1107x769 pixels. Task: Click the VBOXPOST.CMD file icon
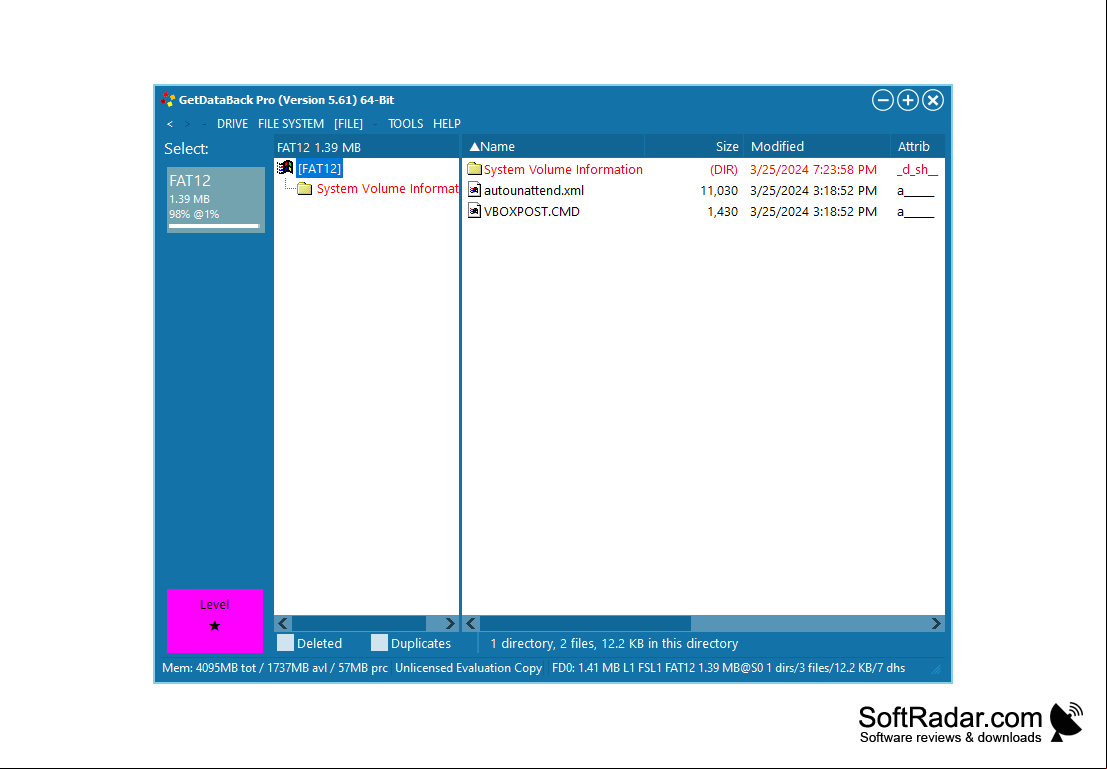click(x=474, y=211)
